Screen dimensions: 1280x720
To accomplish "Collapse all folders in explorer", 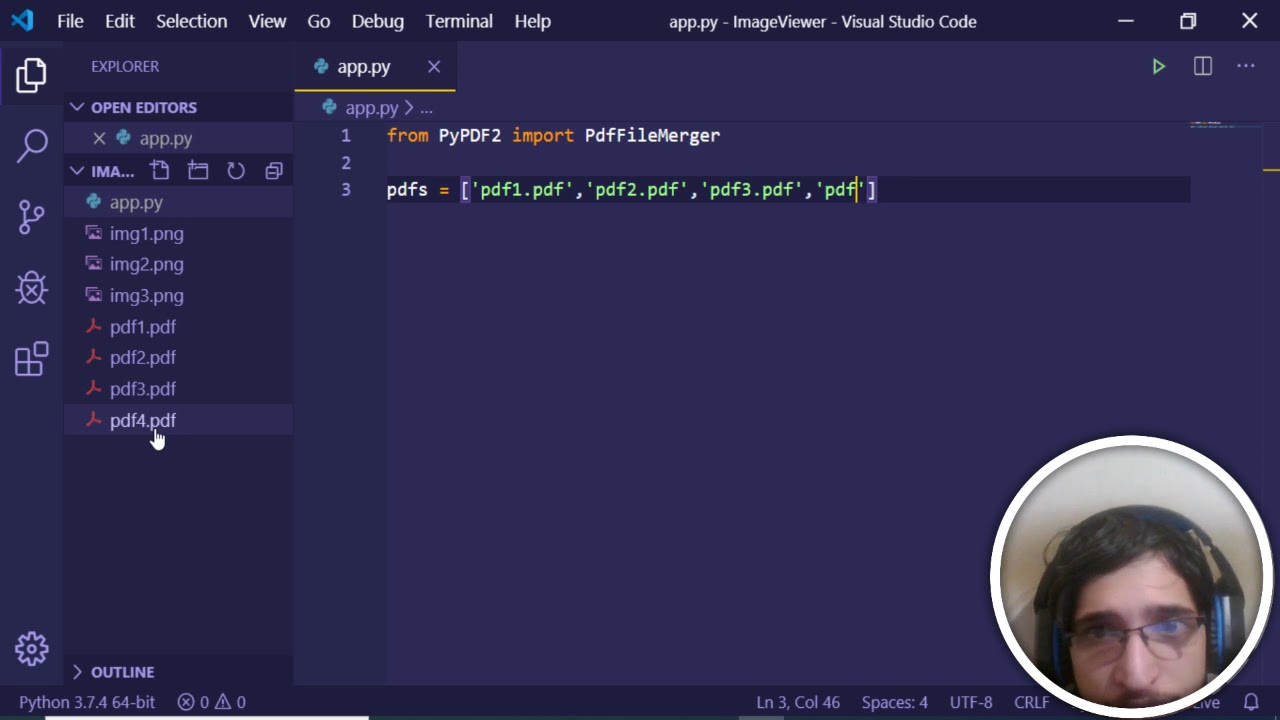I will [274, 171].
